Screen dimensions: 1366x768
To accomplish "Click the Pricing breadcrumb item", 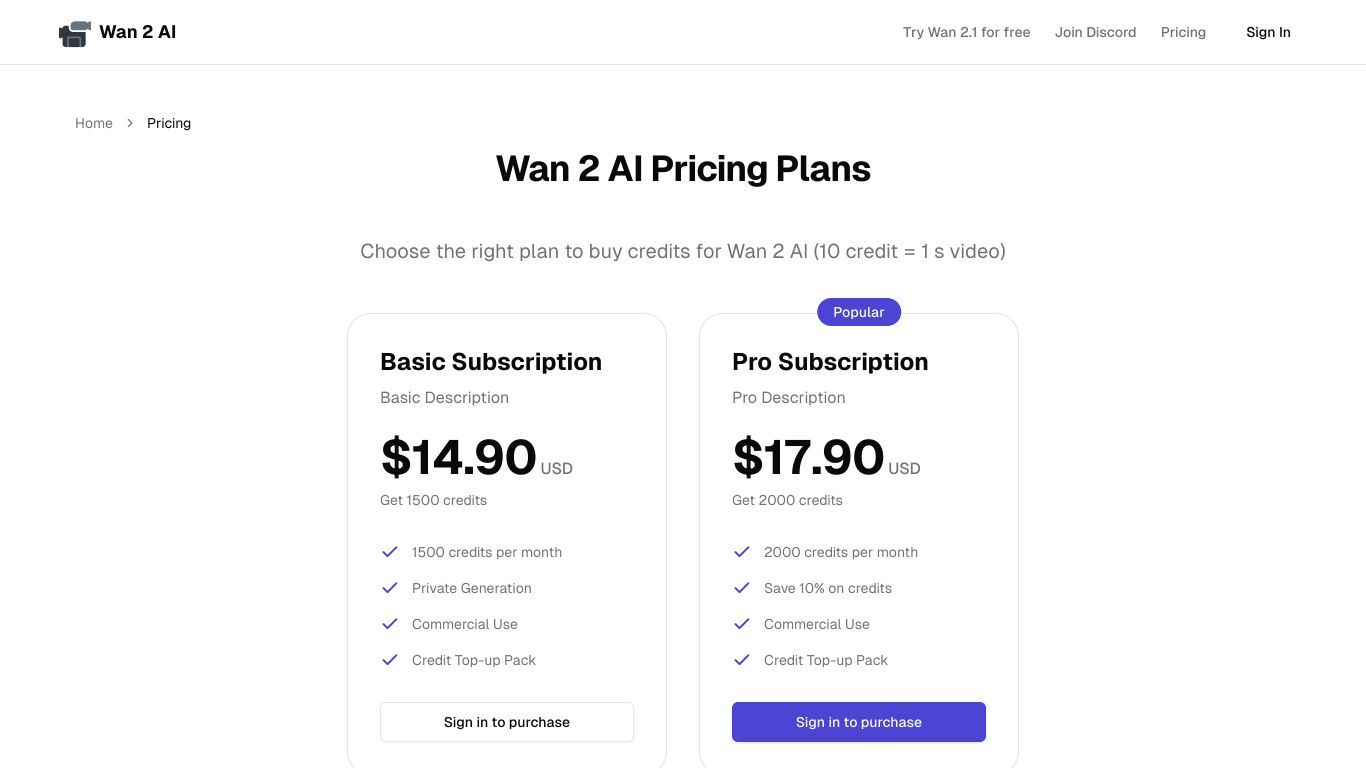I will click(x=169, y=123).
